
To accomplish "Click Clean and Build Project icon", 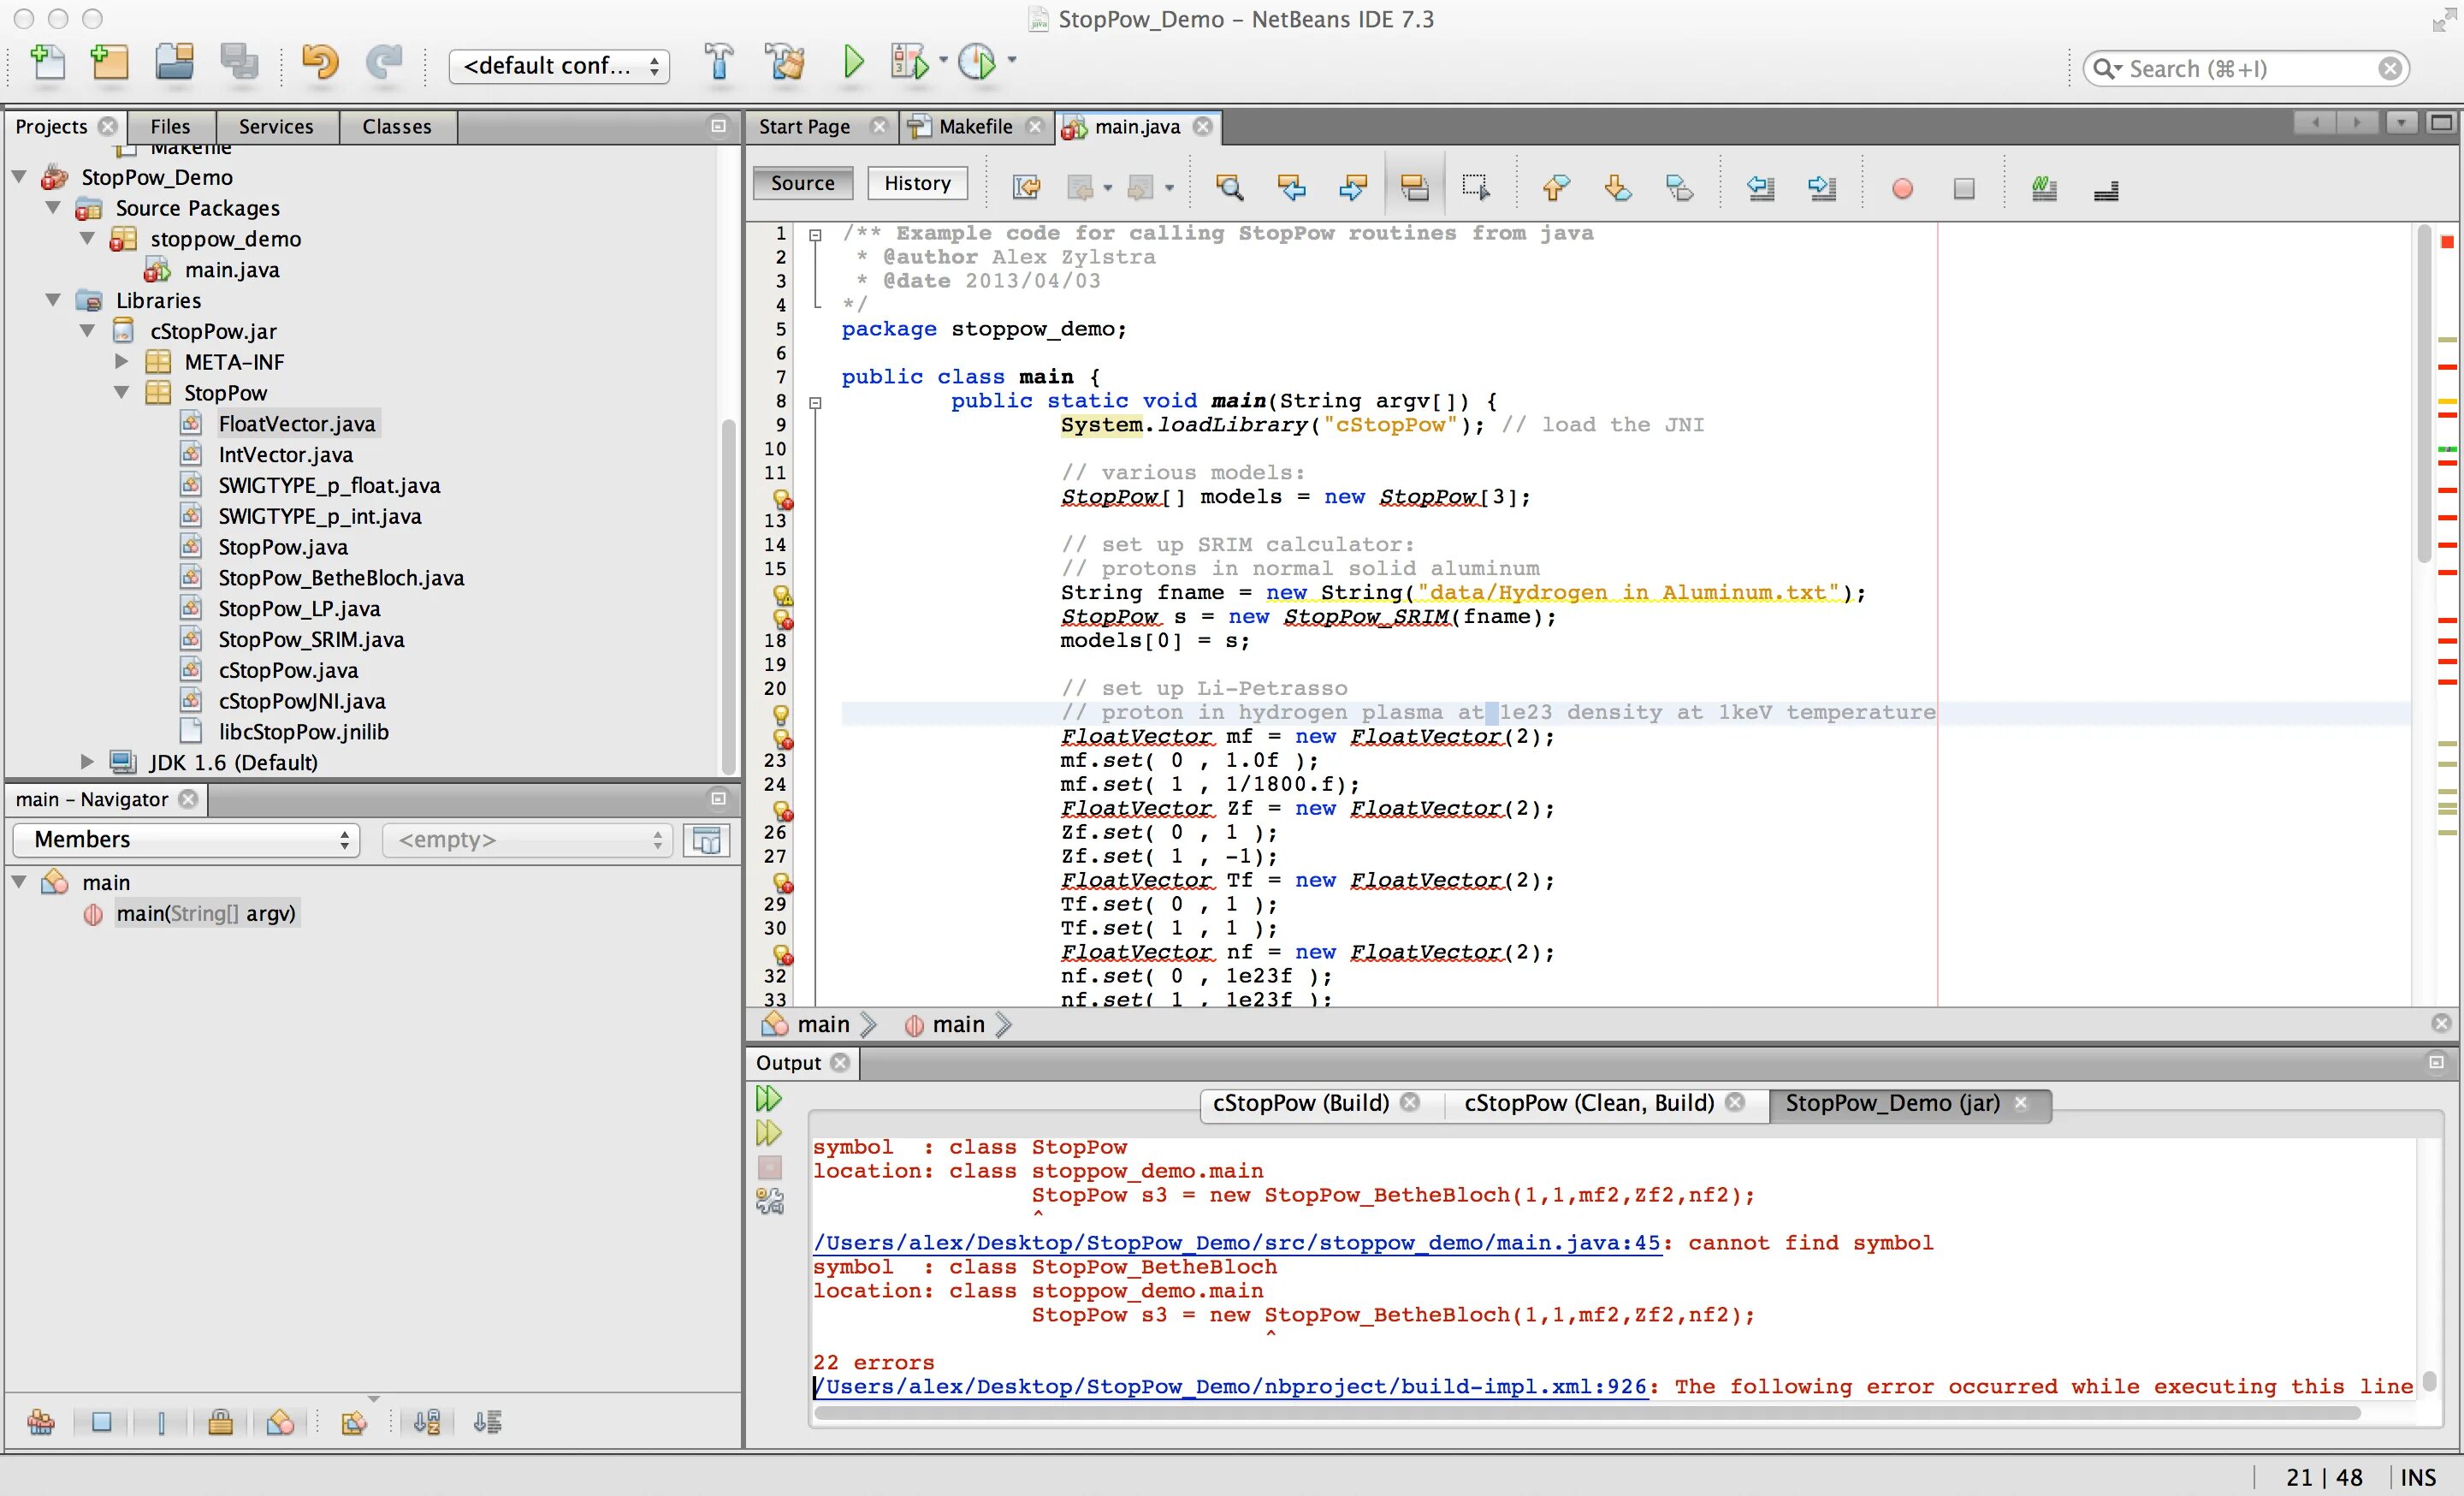I will pyautogui.click(x=785, y=62).
